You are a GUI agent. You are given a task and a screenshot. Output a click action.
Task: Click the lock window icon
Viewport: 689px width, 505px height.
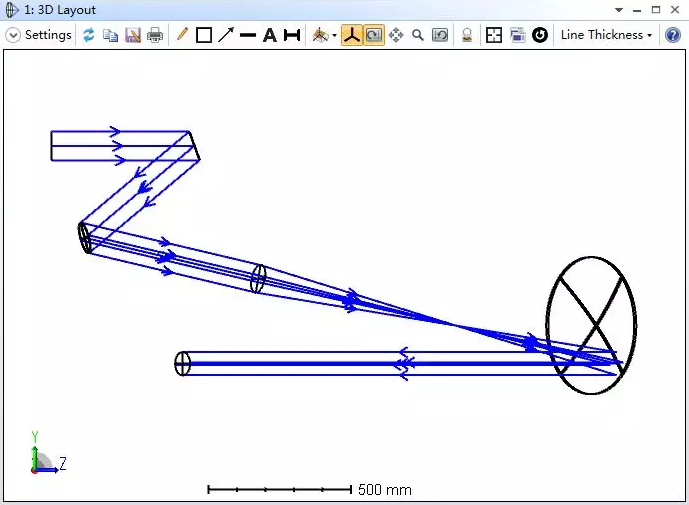pos(467,35)
